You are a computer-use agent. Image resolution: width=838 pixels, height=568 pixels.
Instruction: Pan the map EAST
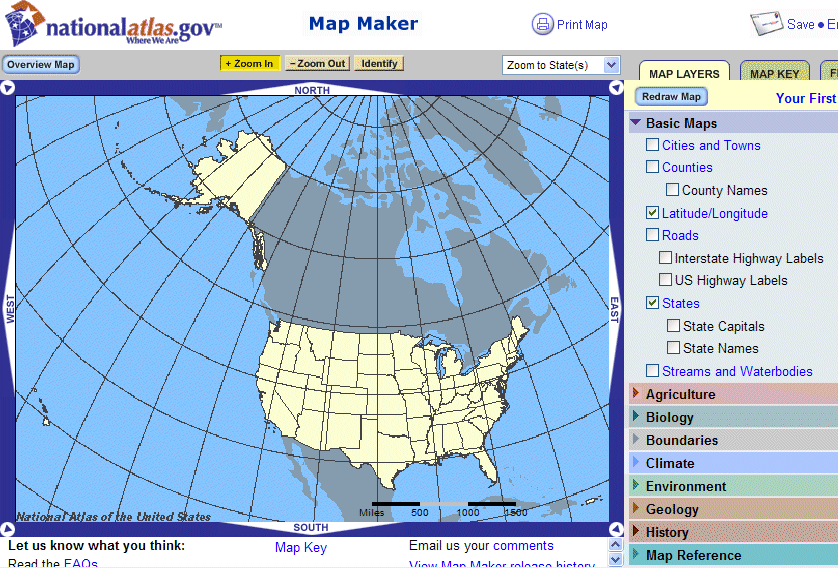[615, 310]
